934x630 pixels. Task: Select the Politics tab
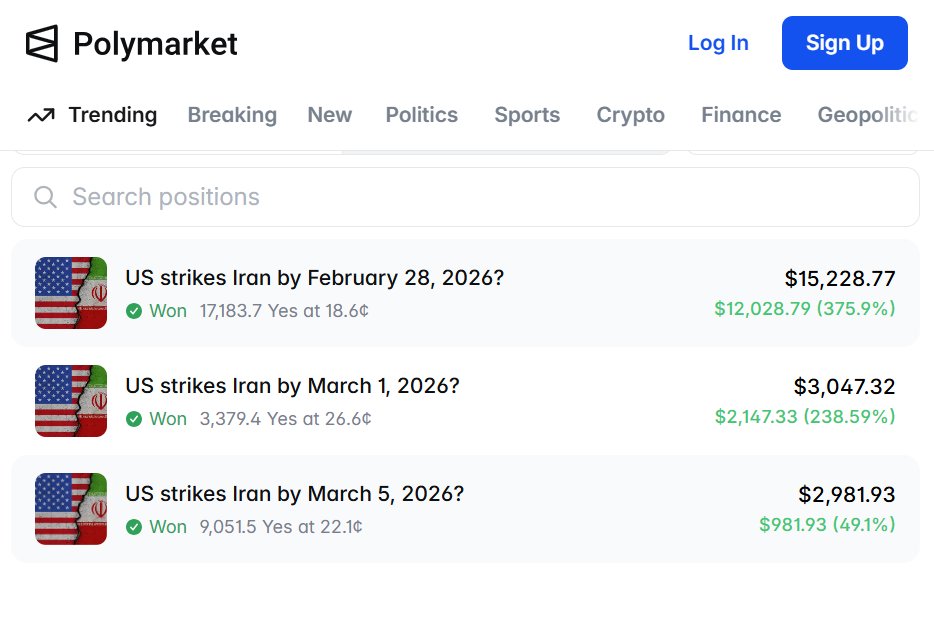[x=421, y=115]
